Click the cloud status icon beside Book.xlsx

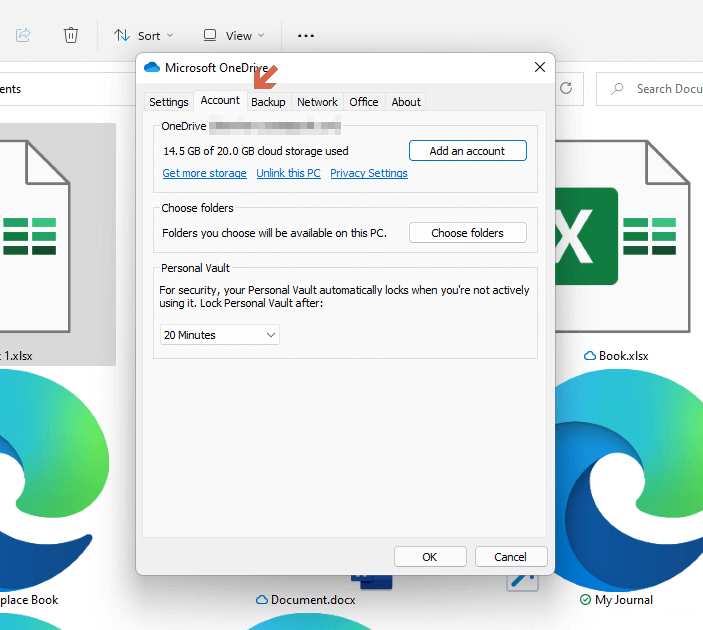(x=590, y=356)
